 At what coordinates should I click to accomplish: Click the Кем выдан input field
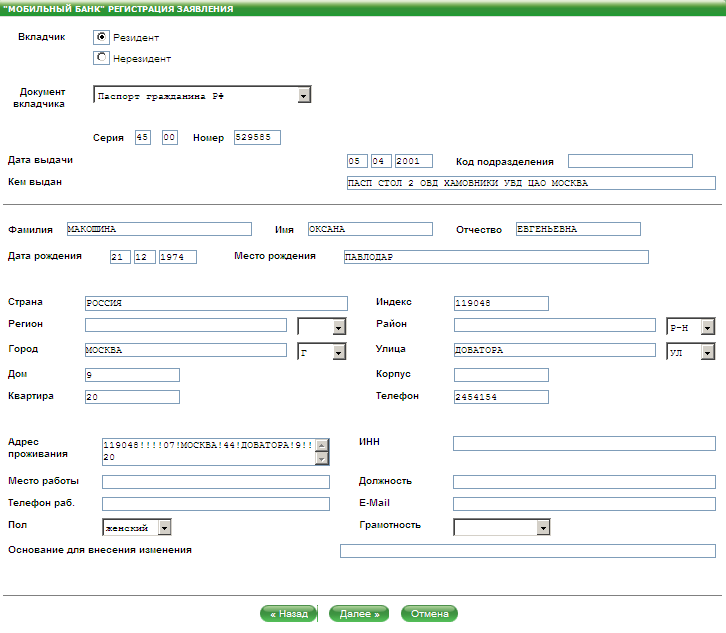click(x=531, y=183)
